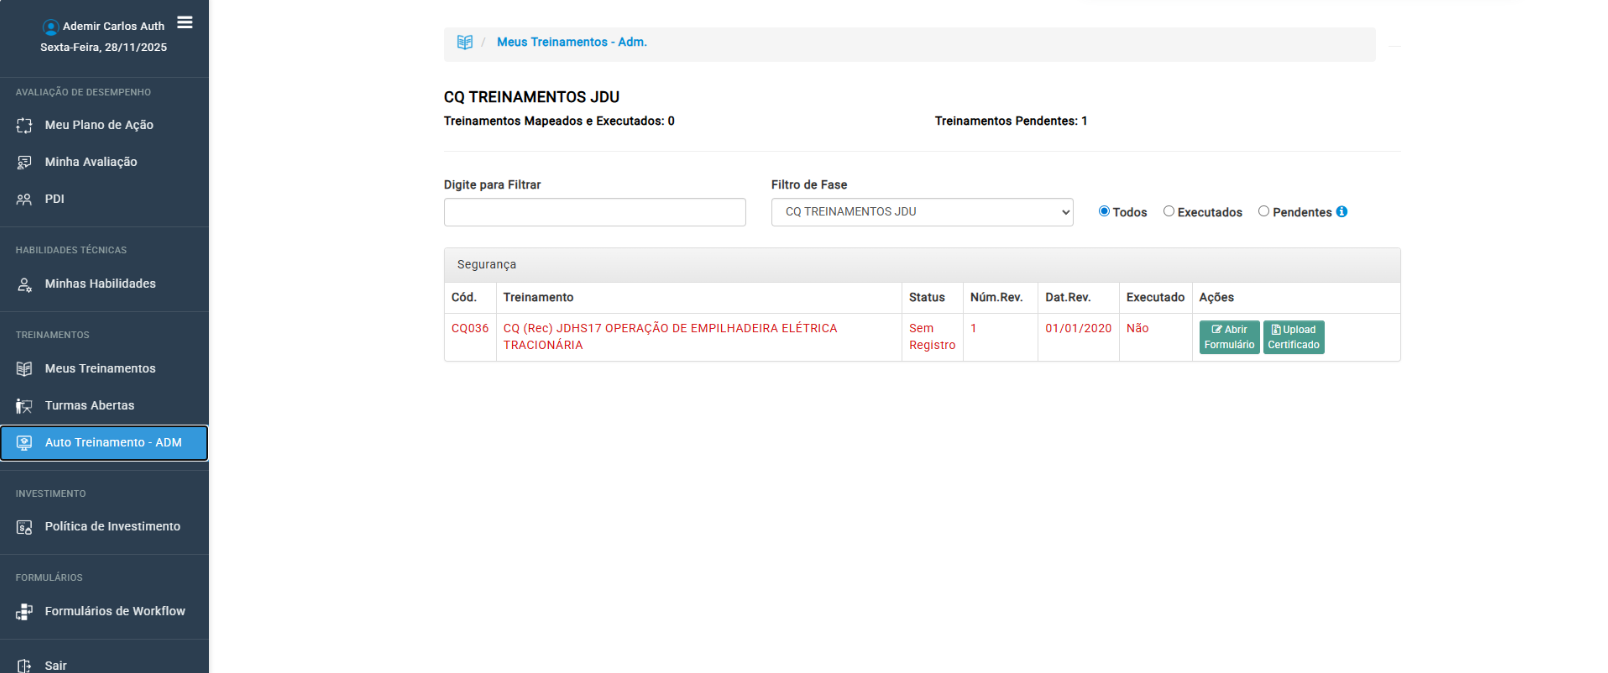Screen dimensions: 1608x673
Task: Open the Filtro de Fase dropdown
Action: click(x=921, y=212)
